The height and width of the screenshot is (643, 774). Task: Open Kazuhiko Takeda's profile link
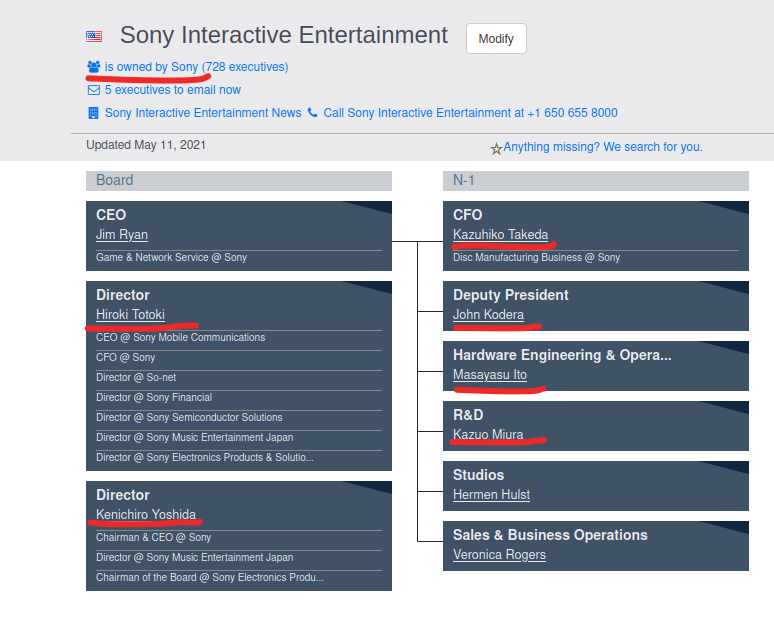[x=501, y=234]
